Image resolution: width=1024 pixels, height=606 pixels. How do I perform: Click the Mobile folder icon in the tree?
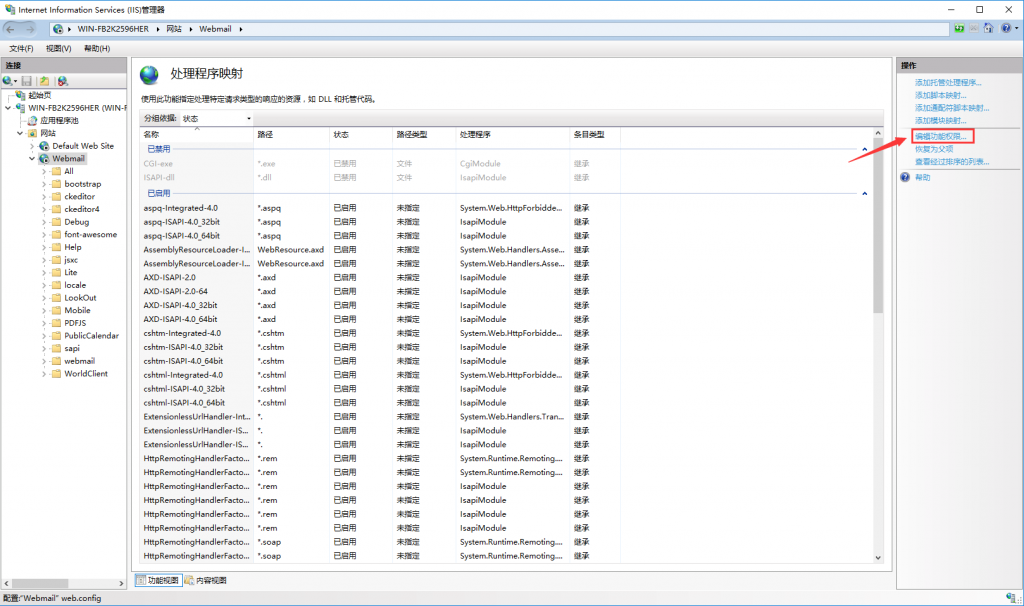56,310
